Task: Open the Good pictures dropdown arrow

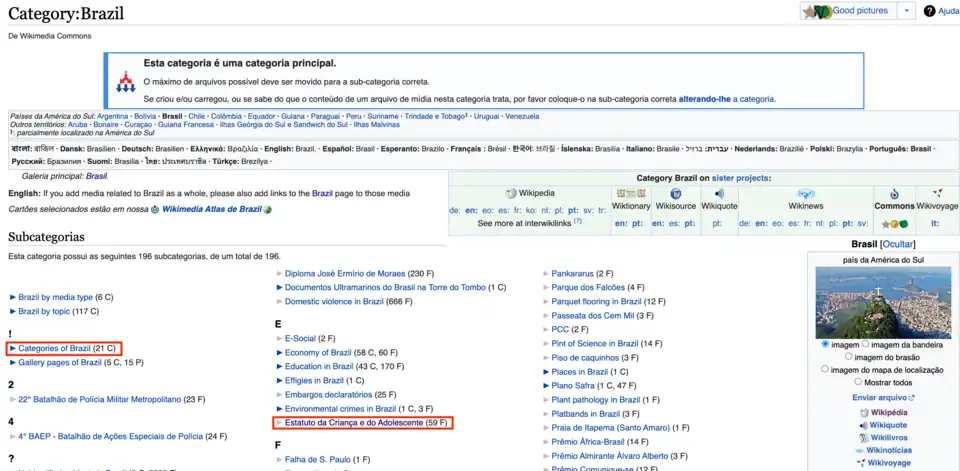Action: coord(906,11)
